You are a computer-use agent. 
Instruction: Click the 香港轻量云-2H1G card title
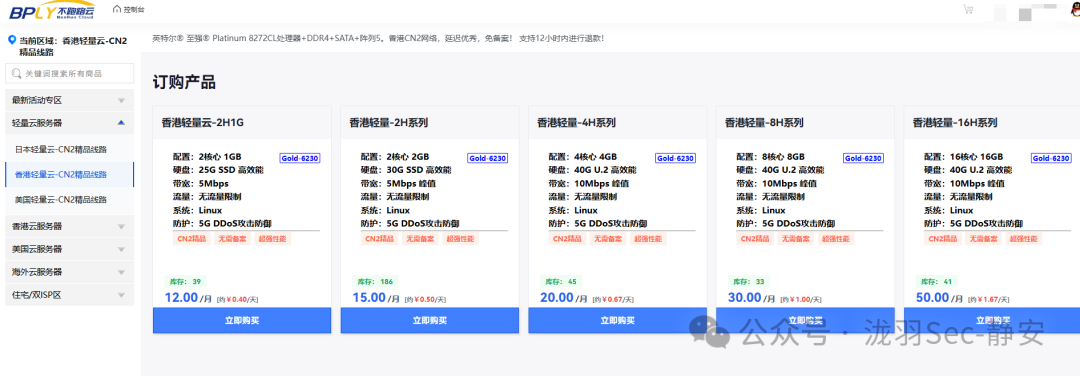pos(202,123)
